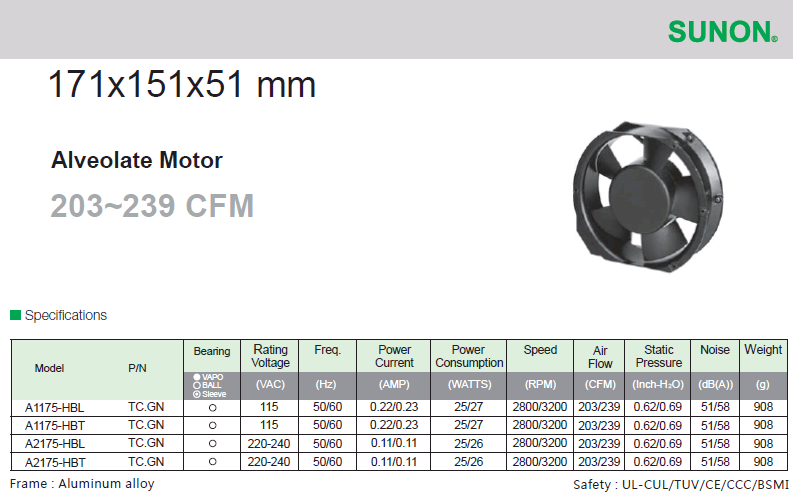
Task: Click "TC.GN" in the A2175-HBT row
Action: tap(146, 462)
